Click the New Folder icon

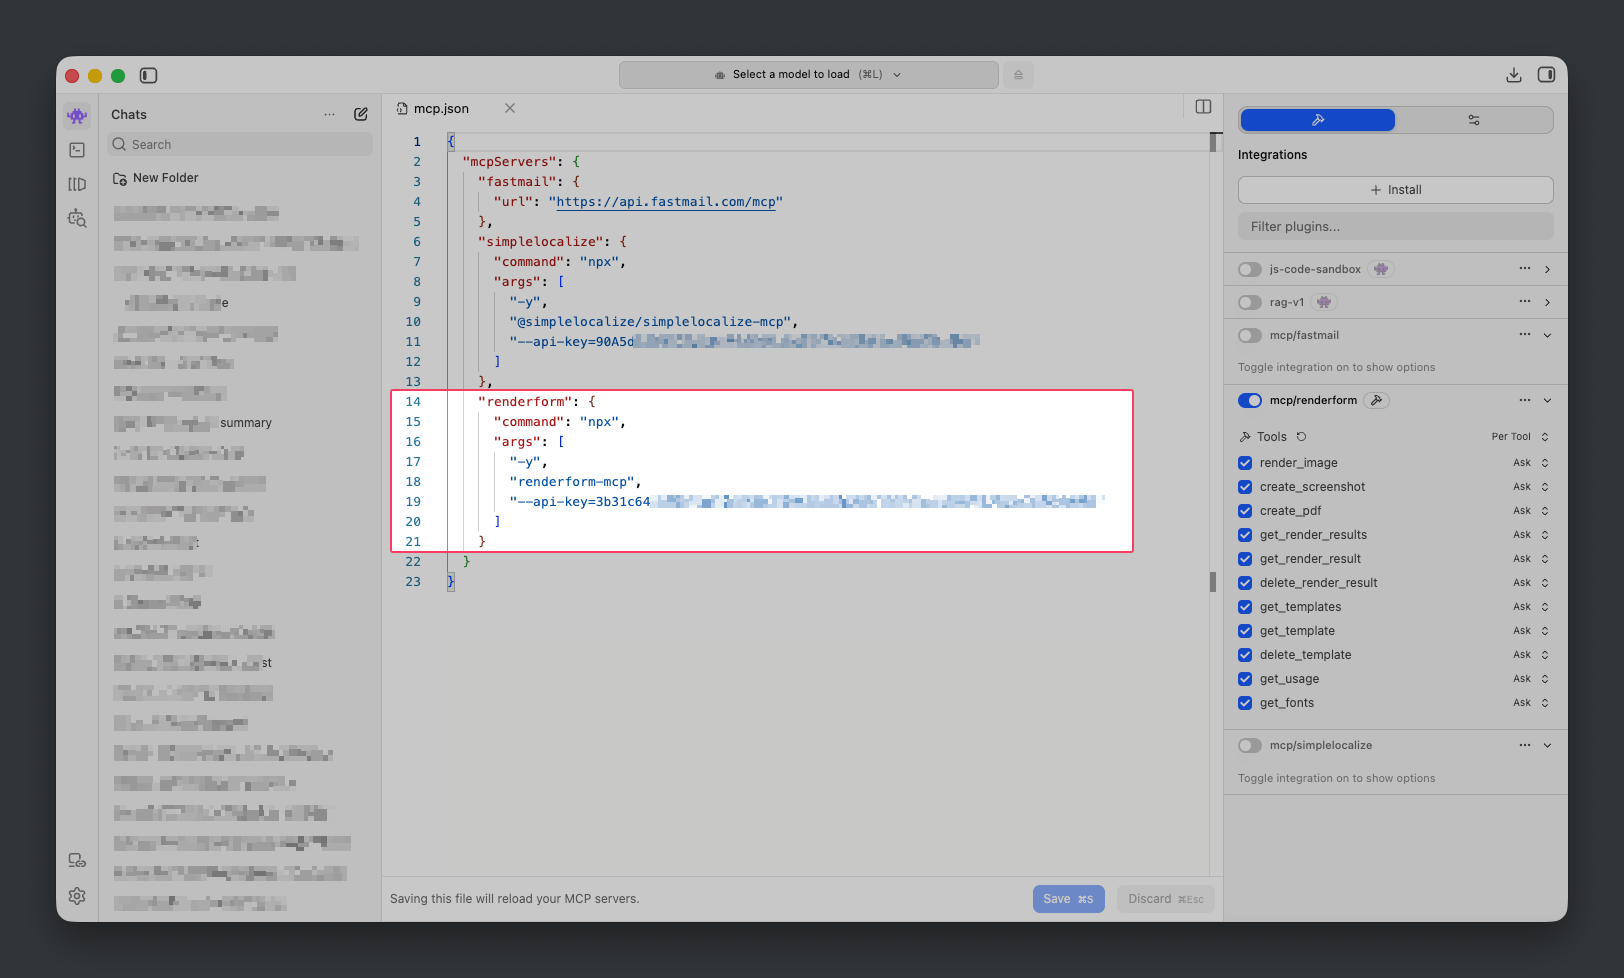120,178
